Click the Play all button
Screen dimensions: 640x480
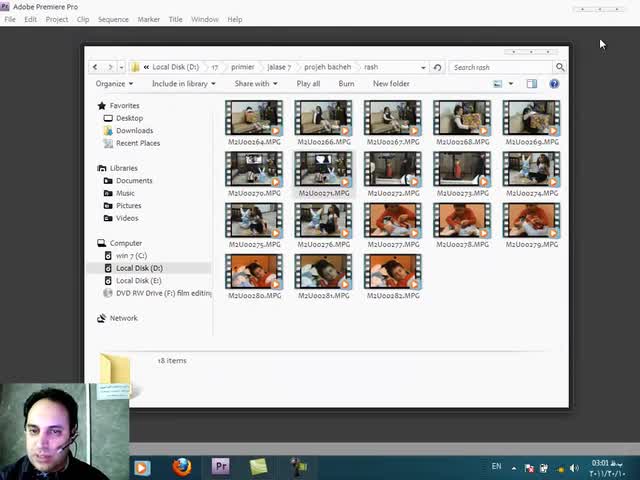[x=308, y=84]
